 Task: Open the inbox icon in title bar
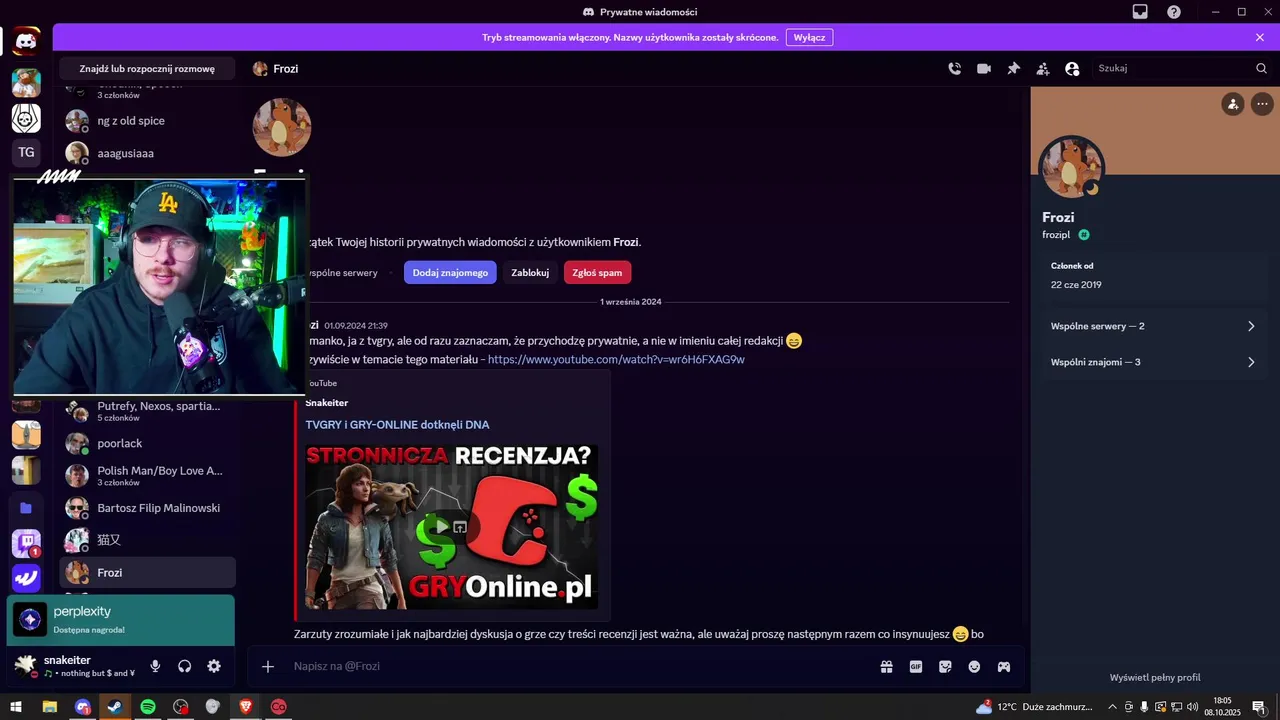pos(1140,12)
